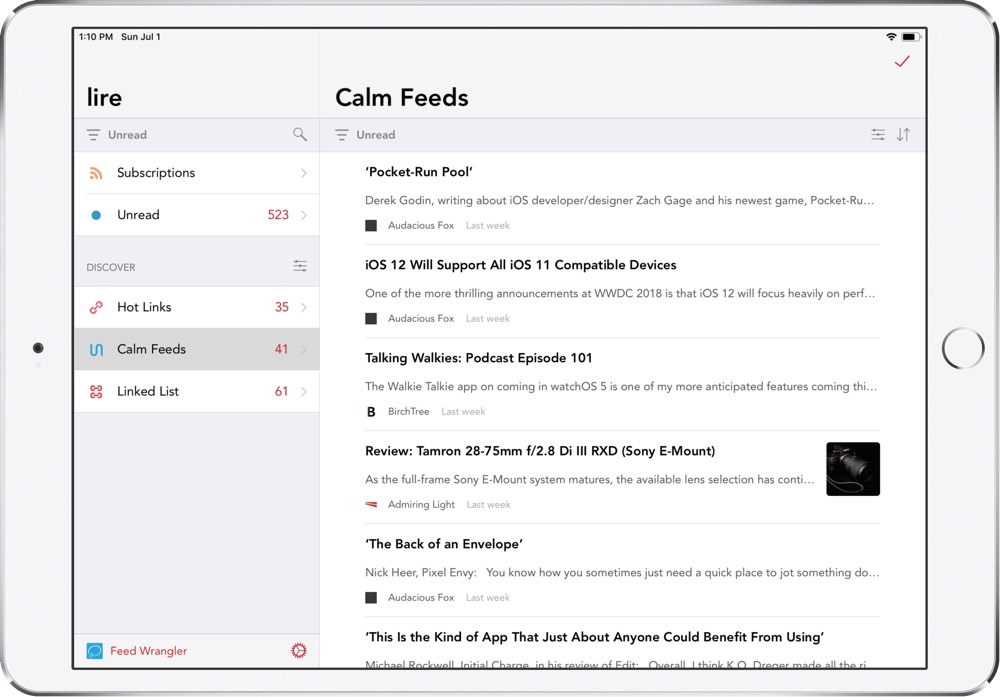The height and width of the screenshot is (697, 1000).
Task: Click the 'lire' app title
Action: [x=104, y=98]
